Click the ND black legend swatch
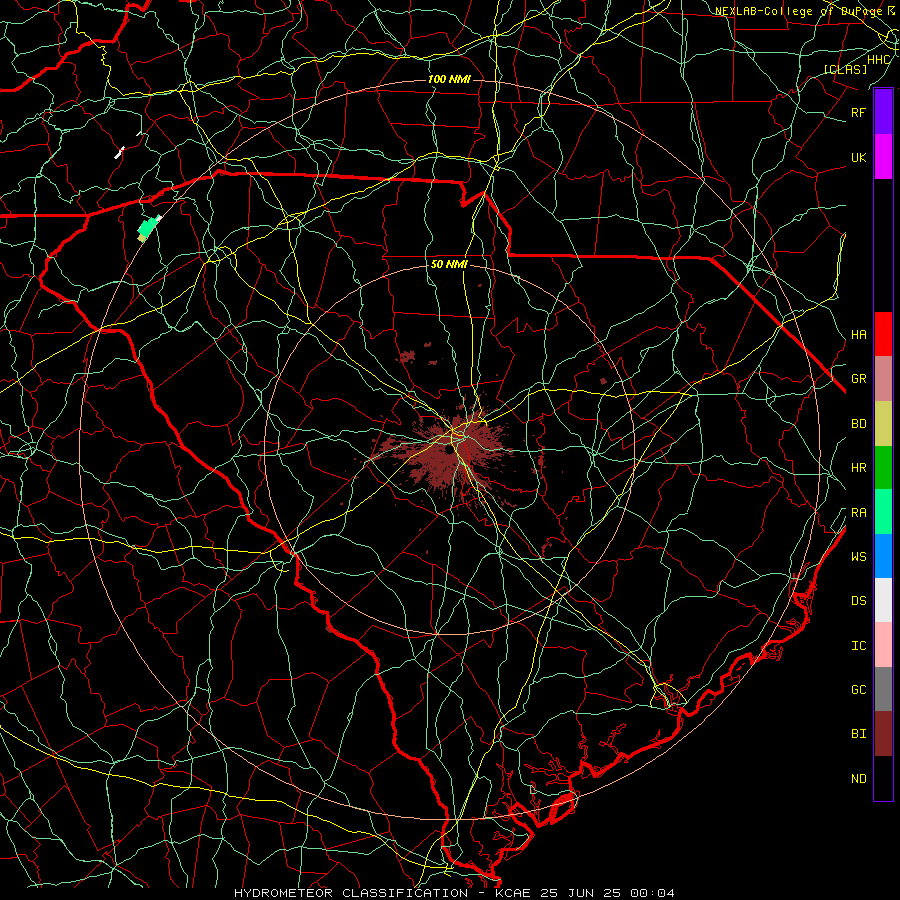Image resolution: width=900 pixels, height=900 pixels. click(883, 778)
